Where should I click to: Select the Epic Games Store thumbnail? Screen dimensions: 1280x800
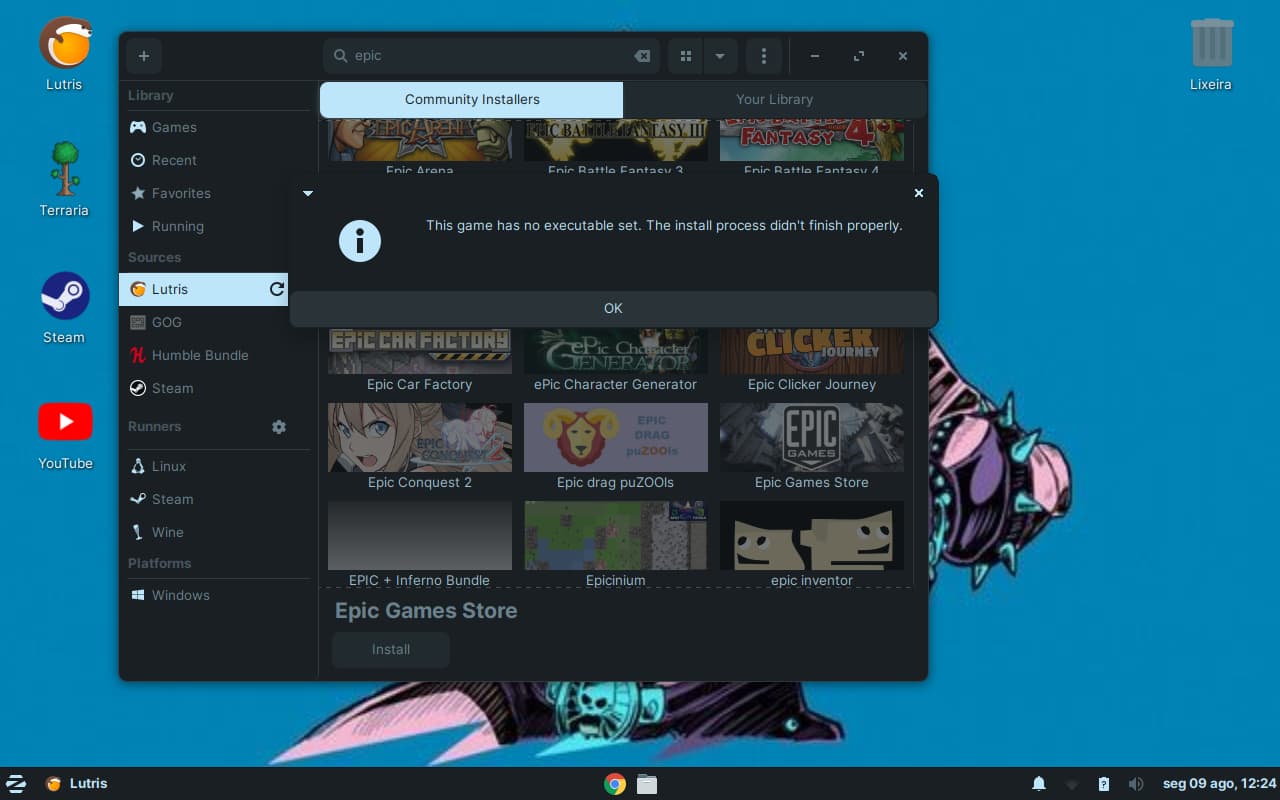[812, 437]
